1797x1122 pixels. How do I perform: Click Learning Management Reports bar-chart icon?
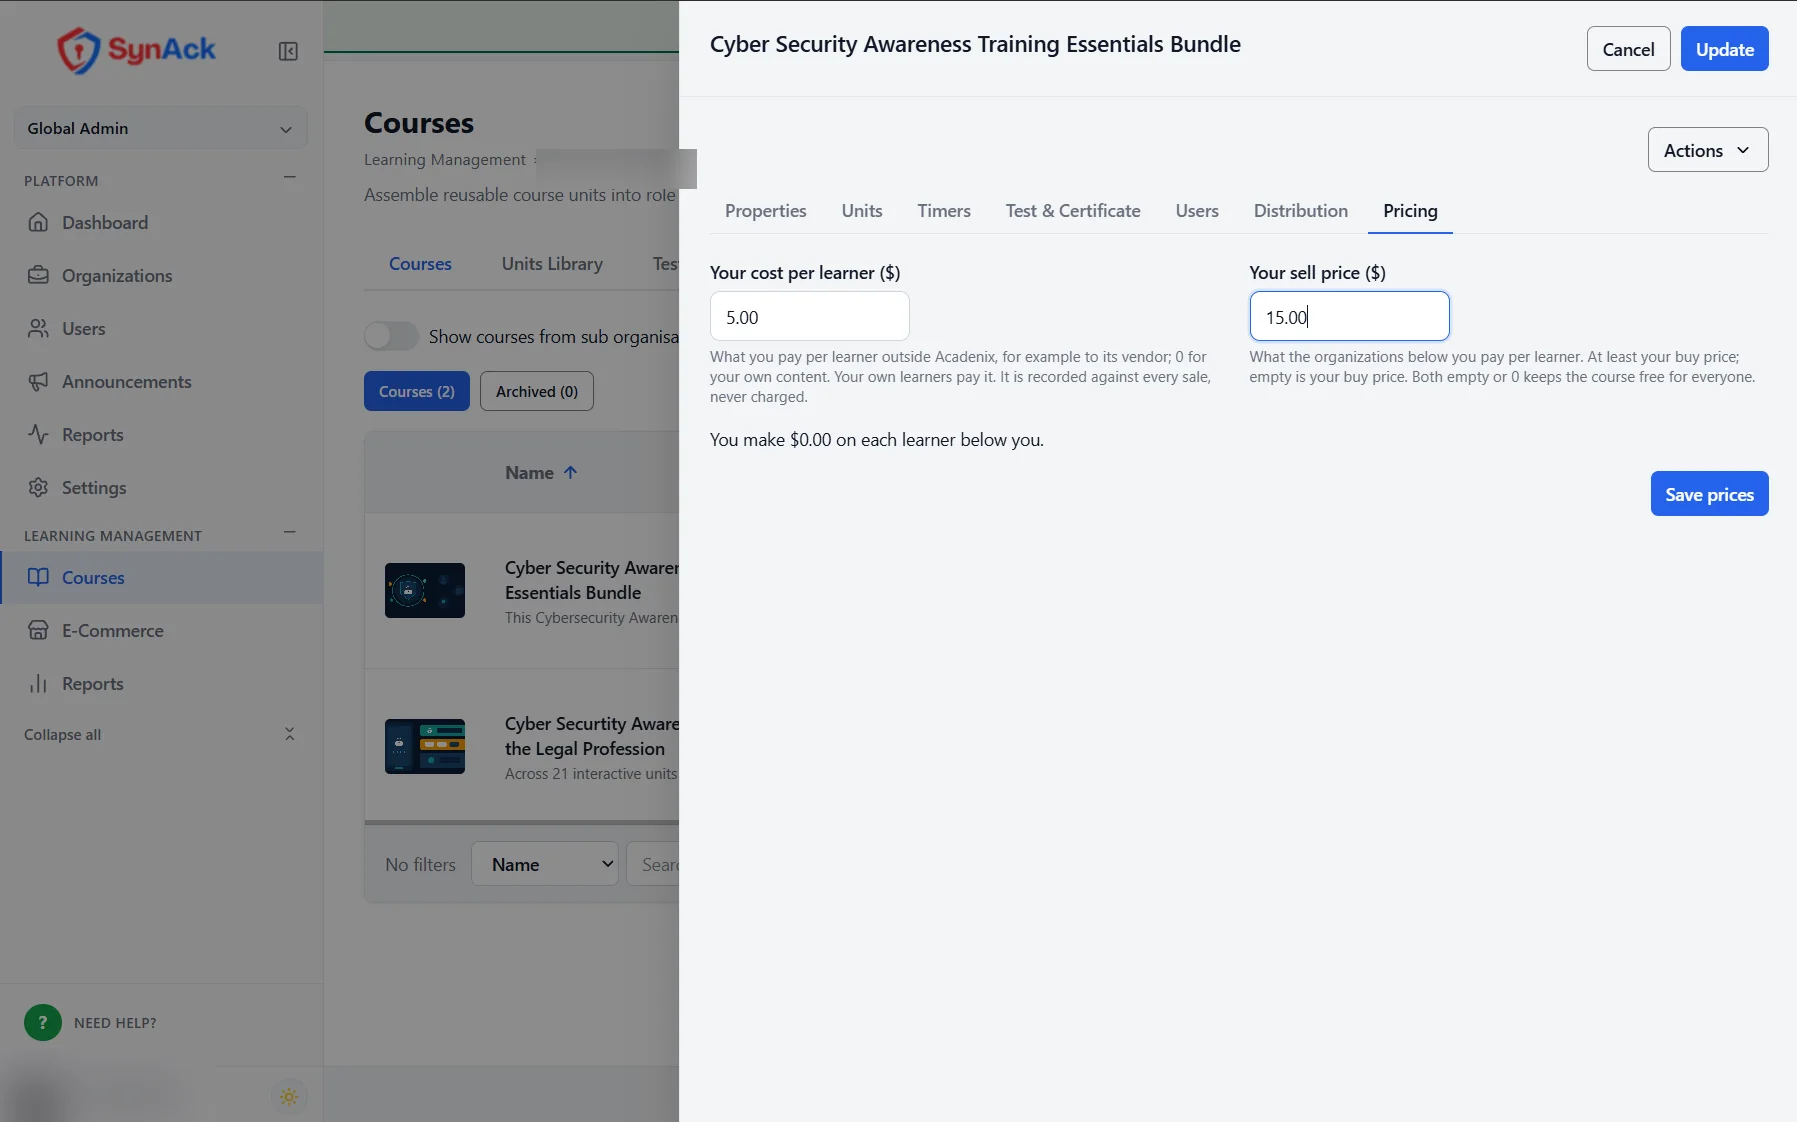[x=38, y=683]
